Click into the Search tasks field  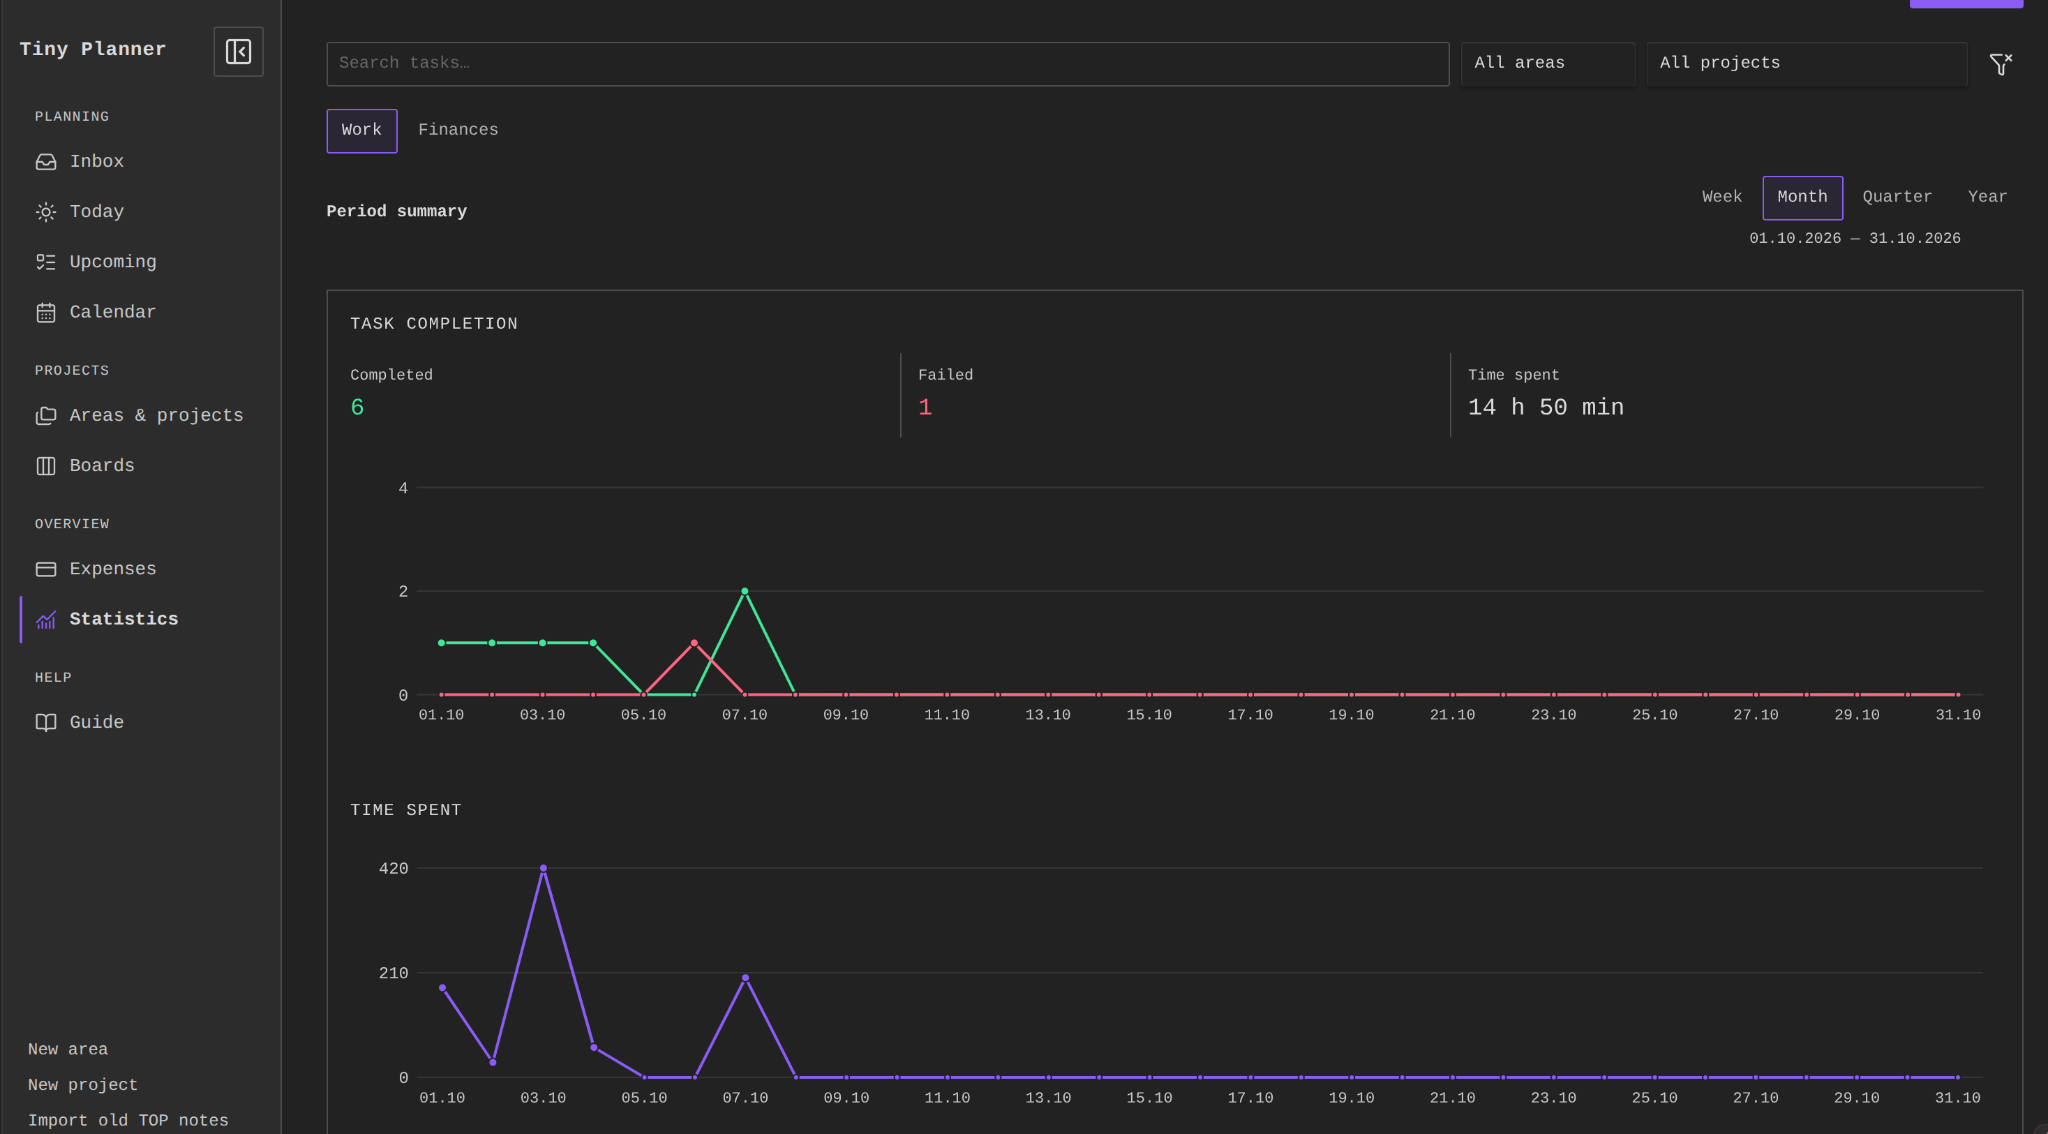[887, 63]
